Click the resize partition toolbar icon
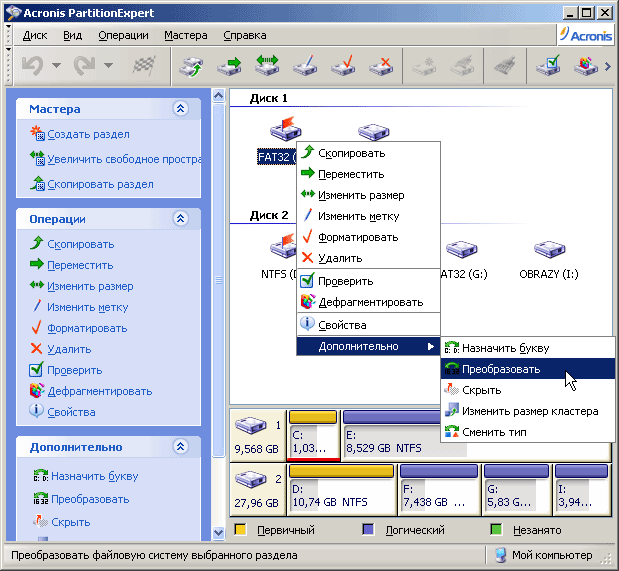This screenshot has height=571, width=619. [267, 66]
